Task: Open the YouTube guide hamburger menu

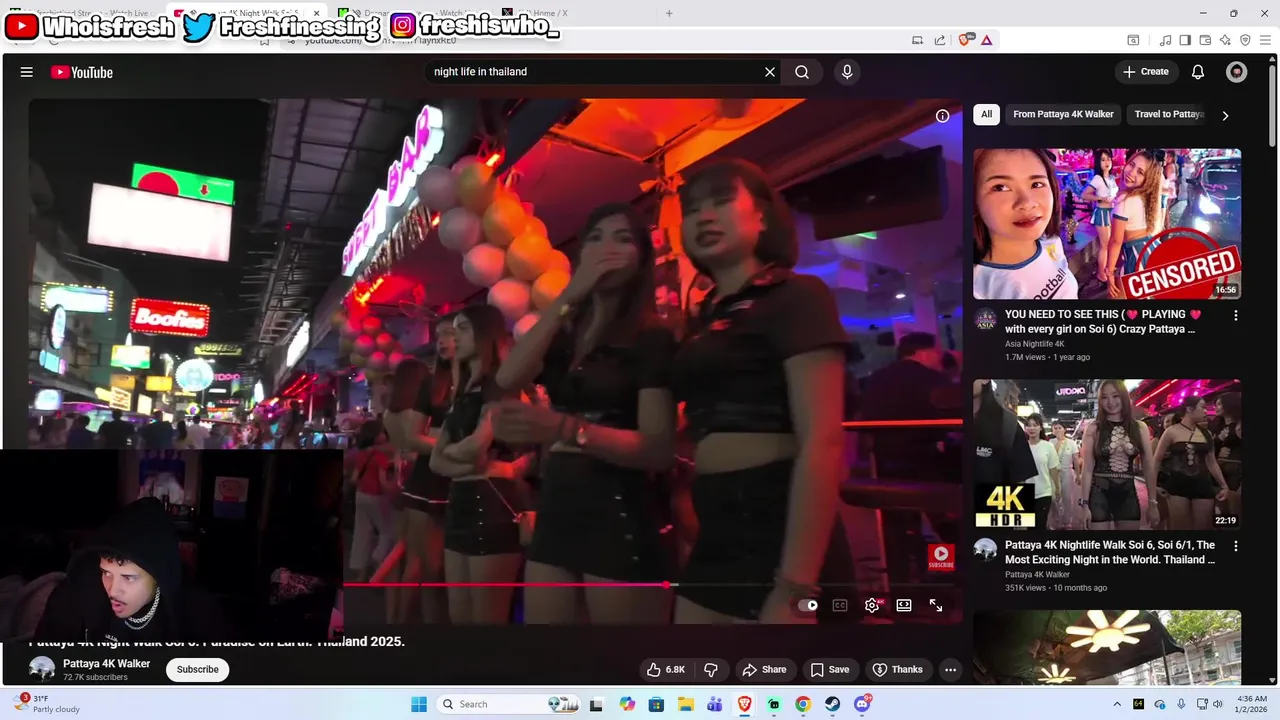Action: coord(27,72)
